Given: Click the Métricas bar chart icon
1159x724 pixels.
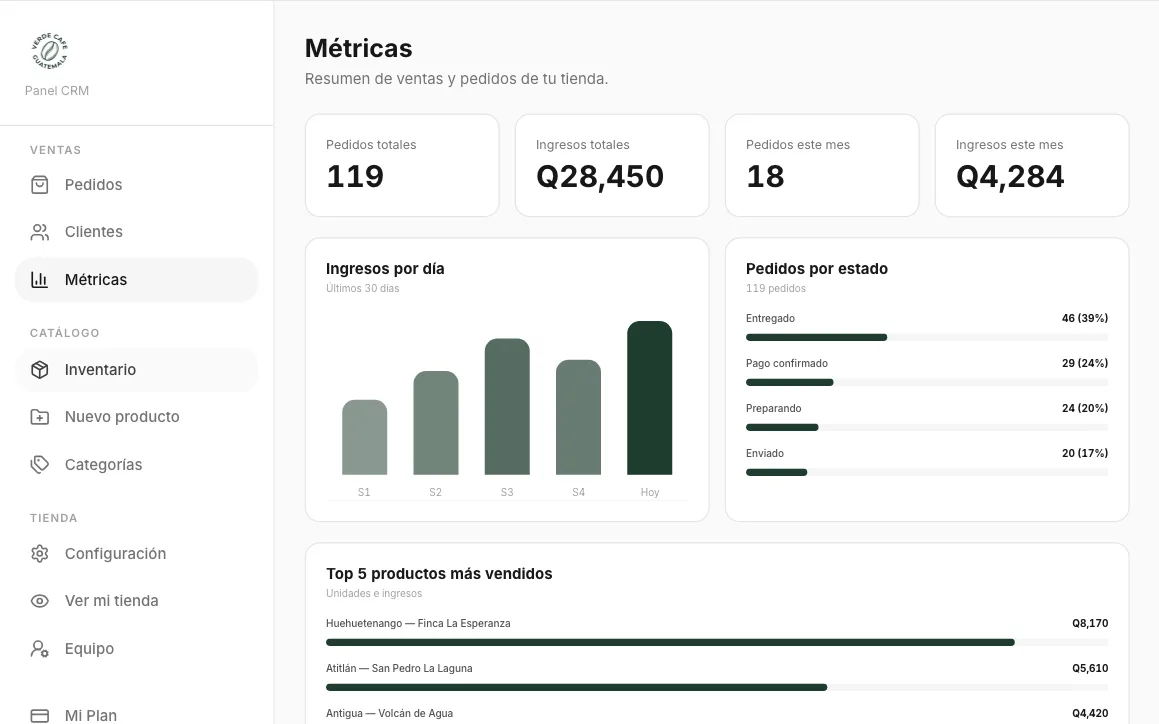Looking at the screenshot, I should pos(40,280).
